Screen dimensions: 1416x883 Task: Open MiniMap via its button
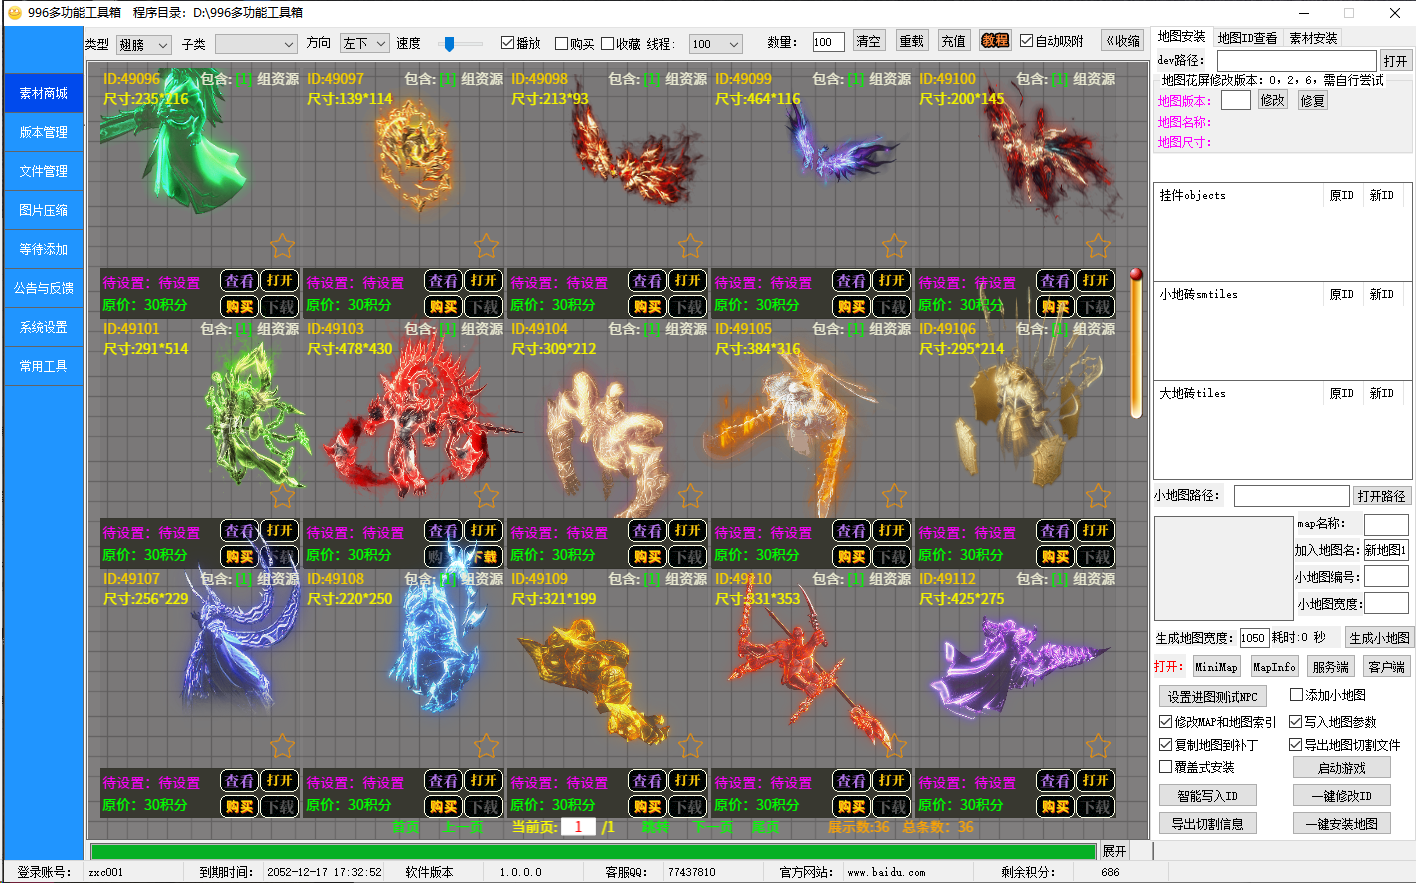point(1216,667)
